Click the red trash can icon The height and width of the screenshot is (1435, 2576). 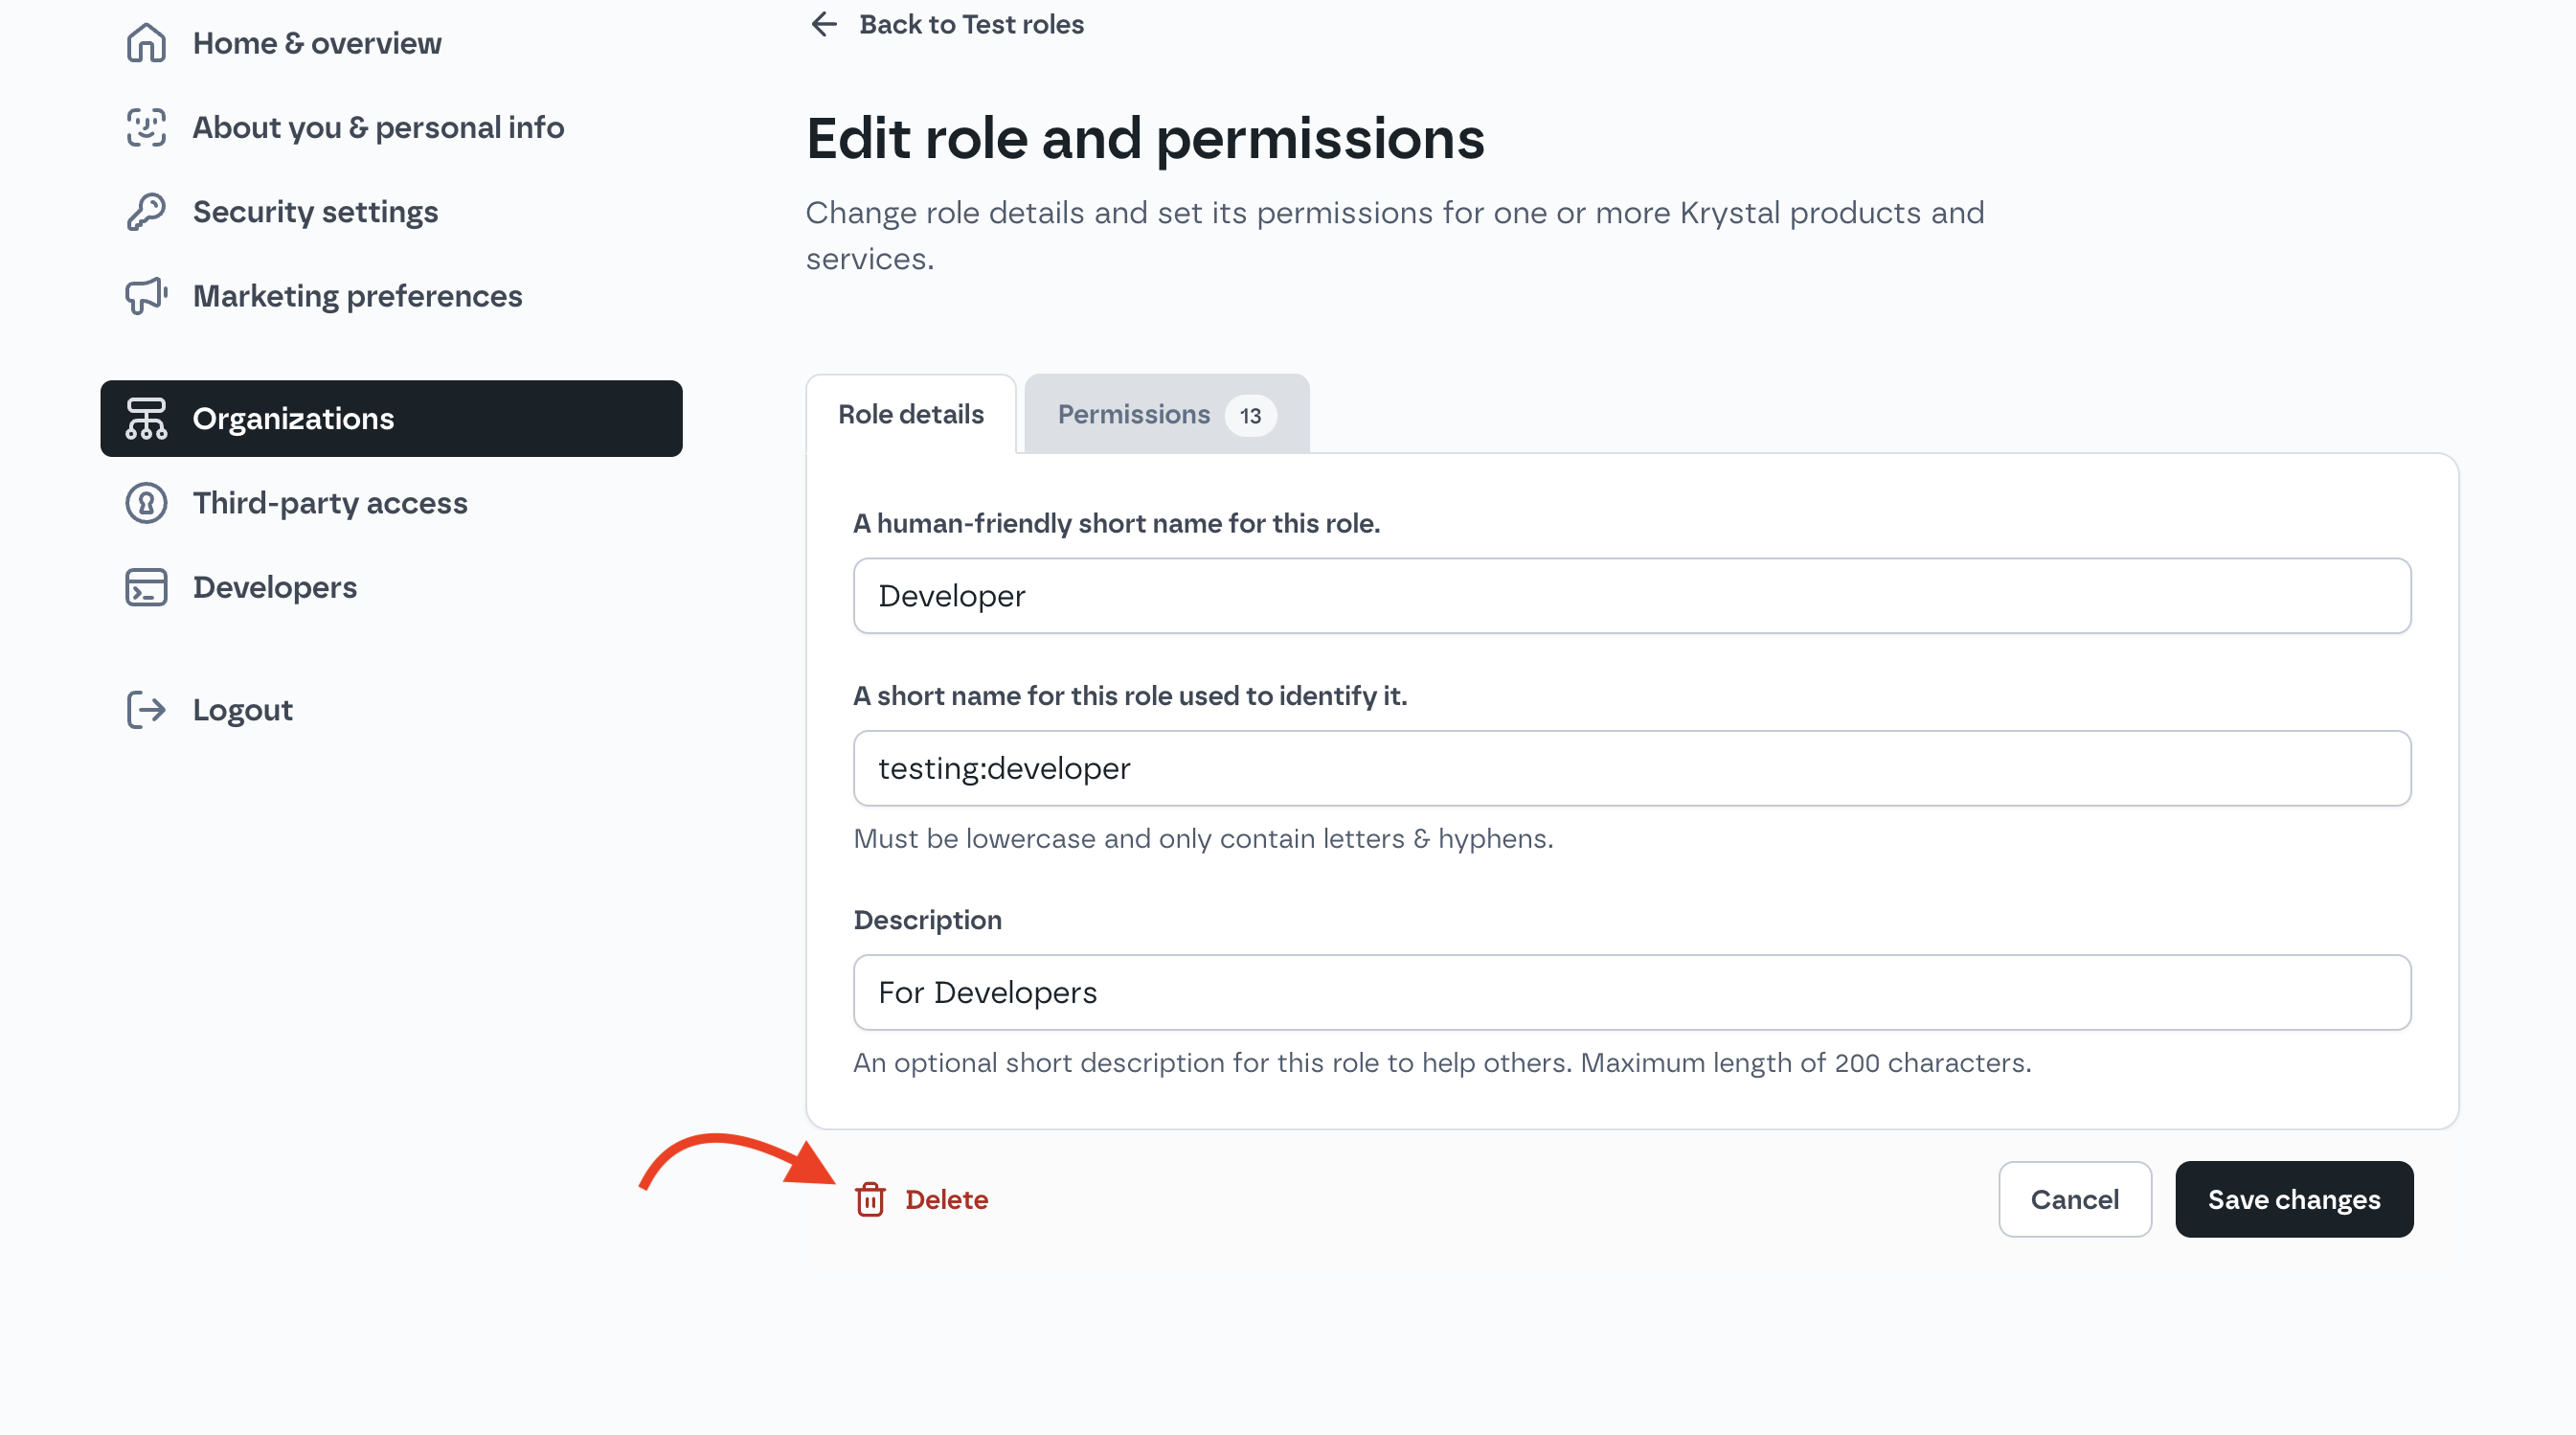point(870,1199)
